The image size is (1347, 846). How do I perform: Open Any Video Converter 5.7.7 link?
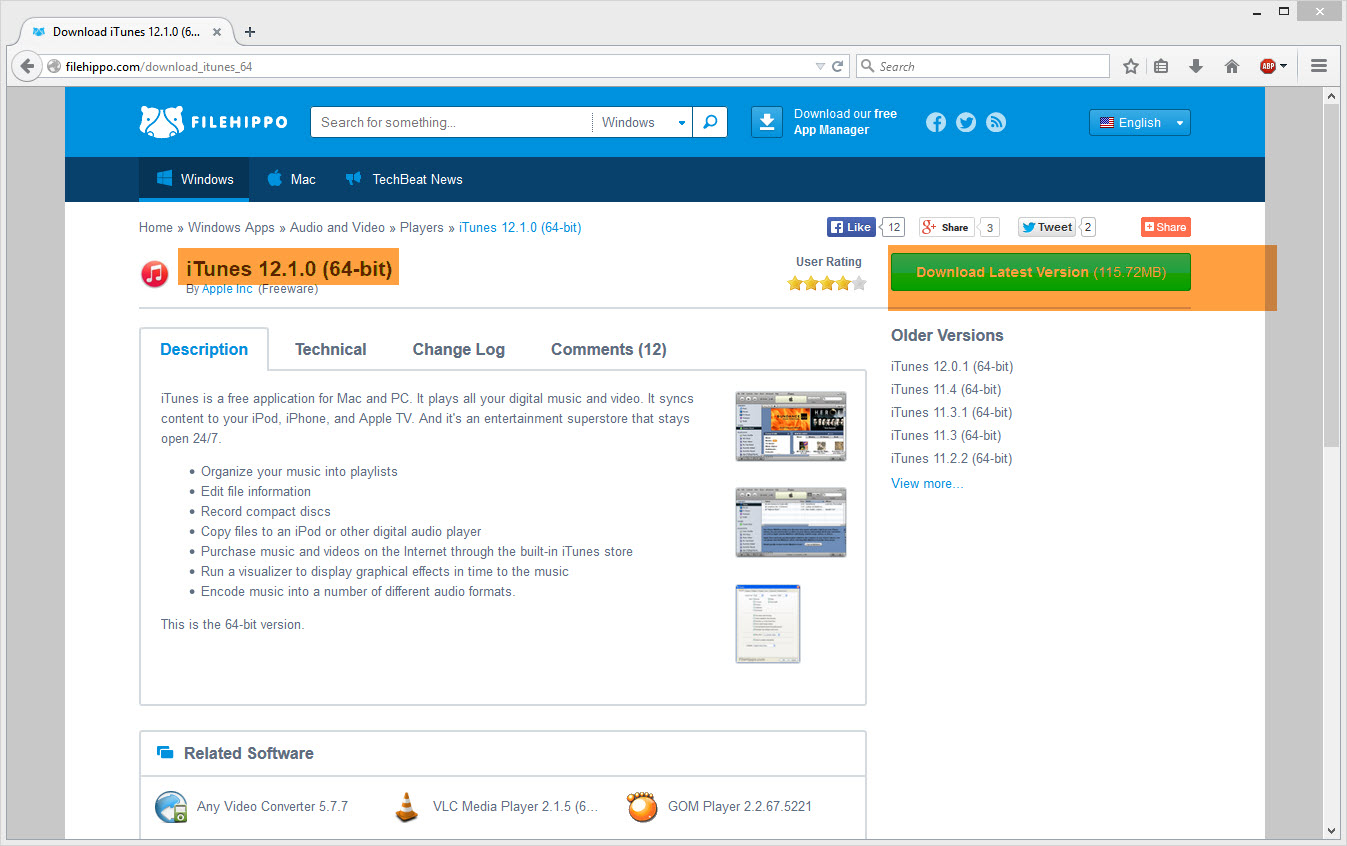tap(272, 806)
